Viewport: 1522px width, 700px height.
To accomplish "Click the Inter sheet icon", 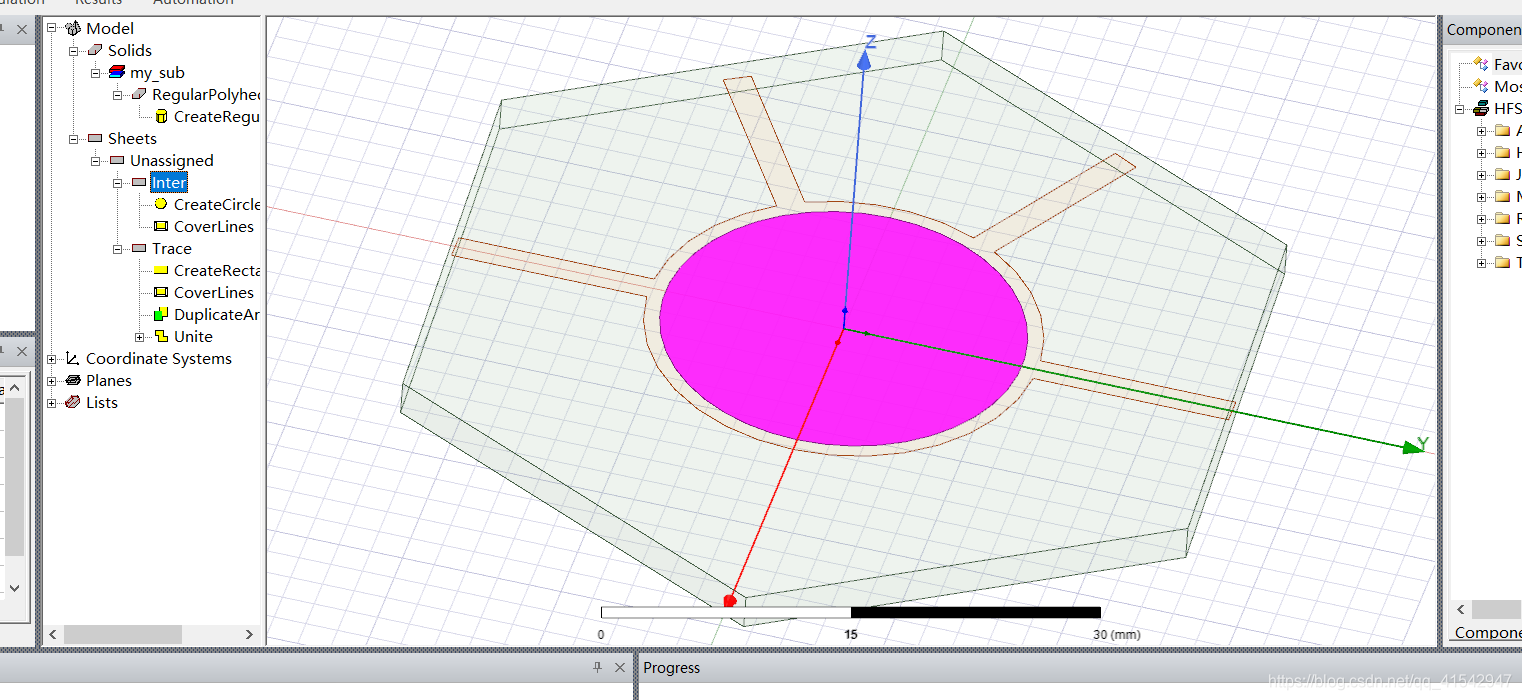I will 139,182.
